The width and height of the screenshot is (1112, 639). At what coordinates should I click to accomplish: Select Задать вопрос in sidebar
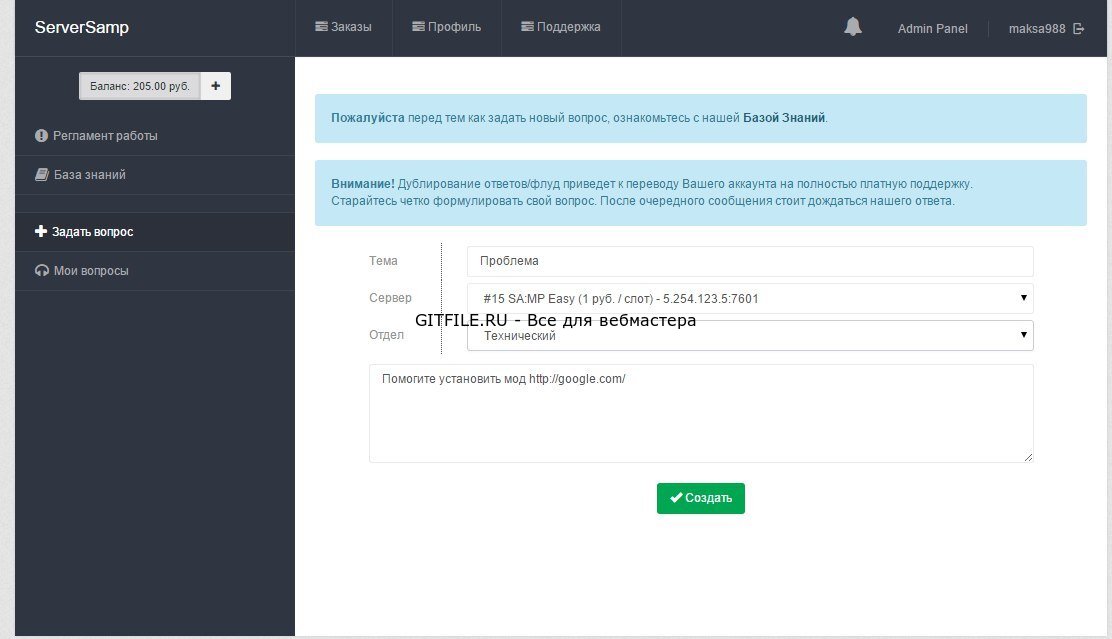coord(155,232)
